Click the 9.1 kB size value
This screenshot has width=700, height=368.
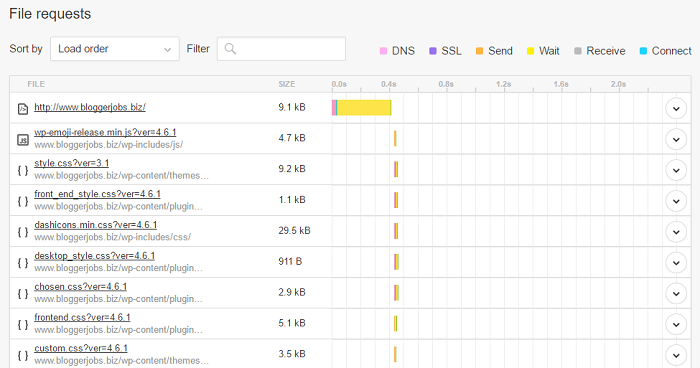[x=292, y=107]
